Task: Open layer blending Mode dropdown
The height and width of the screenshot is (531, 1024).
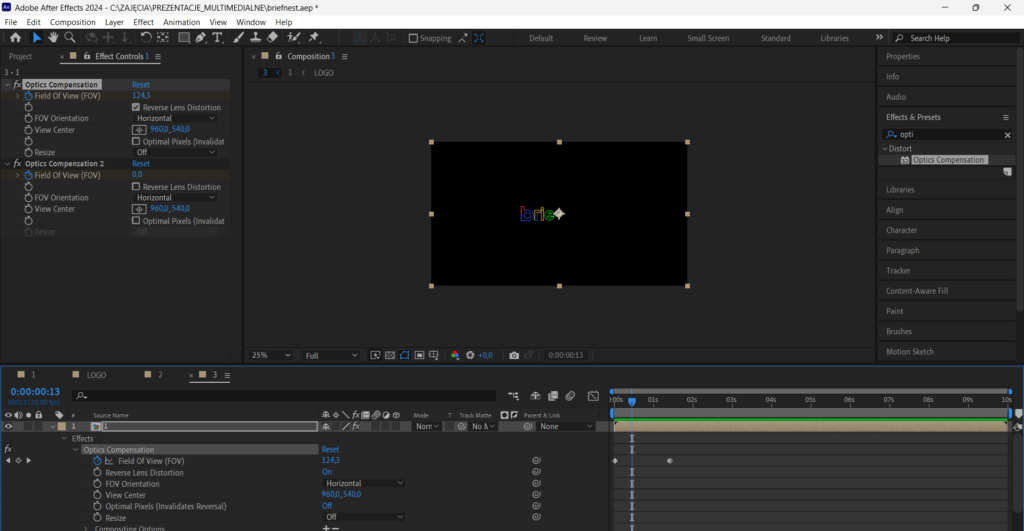Action: coord(427,426)
